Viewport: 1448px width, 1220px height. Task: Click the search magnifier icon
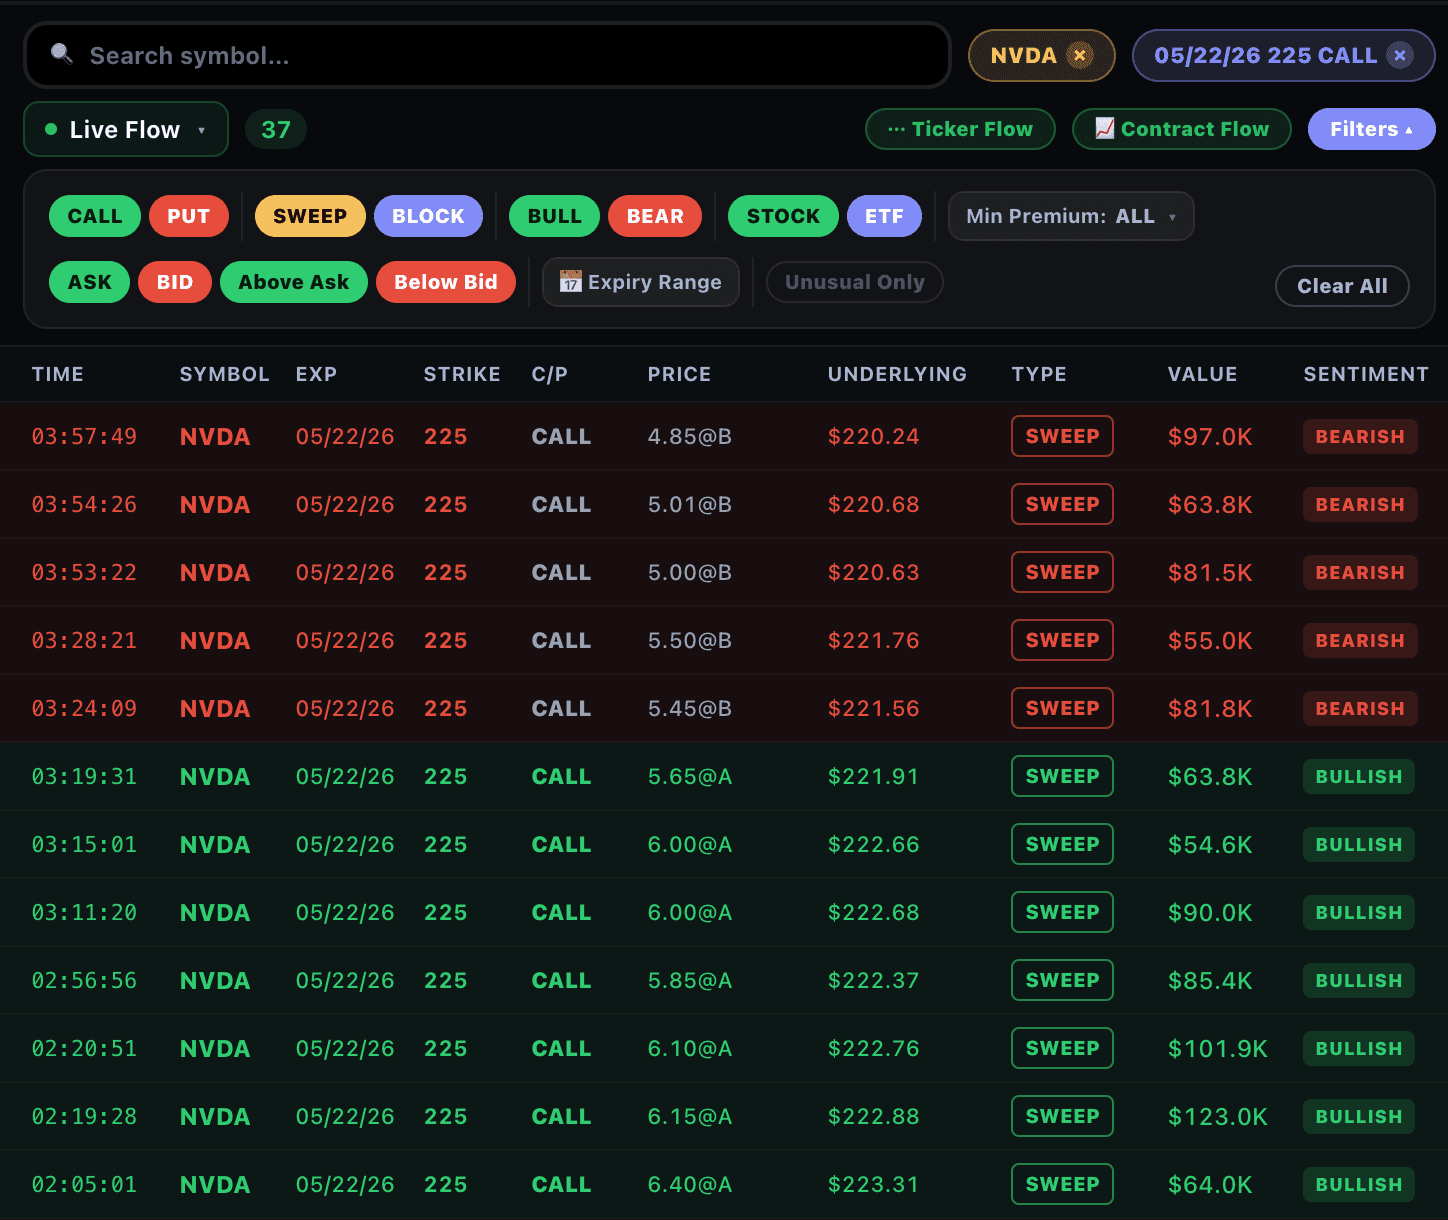coord(62,54)
